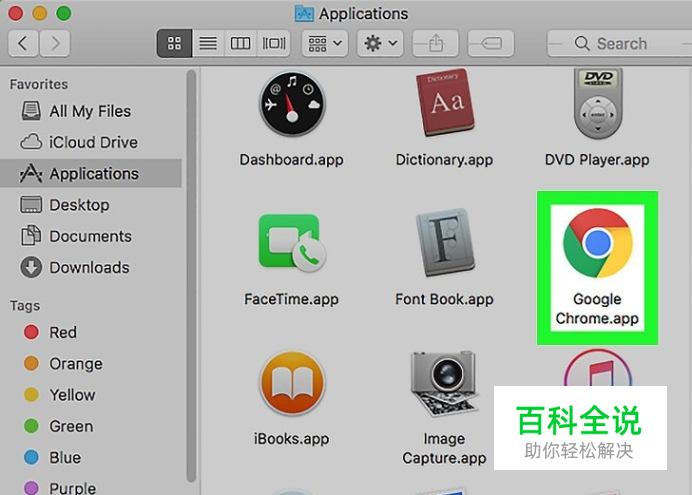Open Desktop folder in sidebar
Screen dimensions: 692x495
click(90, 205)
